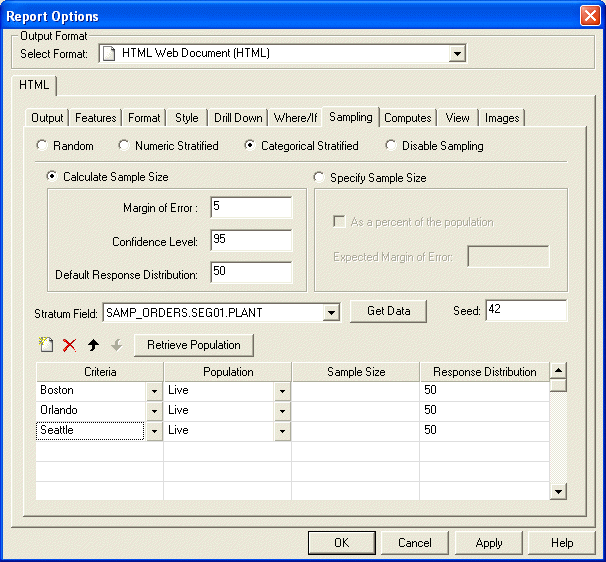
Task: Click the Get Data button
Action: (388, 311)
